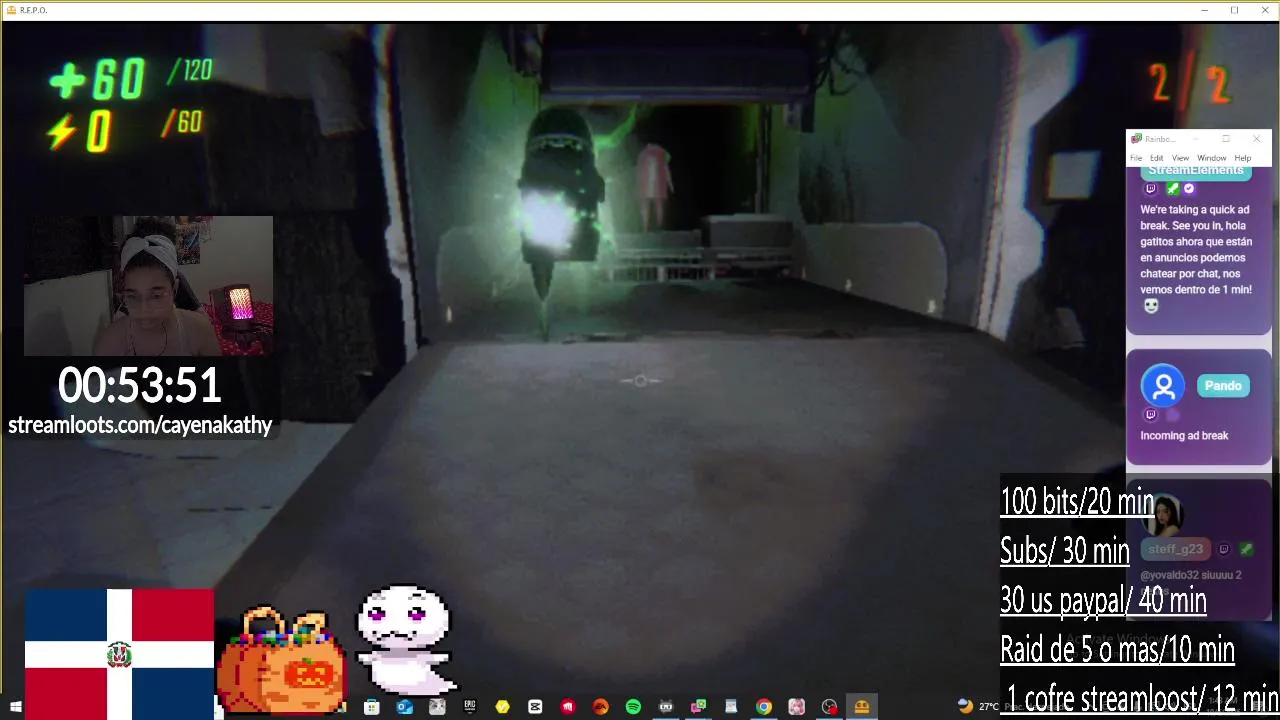1280x720 pixels.
Task: Open the Help menu in chat window
Action: coord(1242,158)
